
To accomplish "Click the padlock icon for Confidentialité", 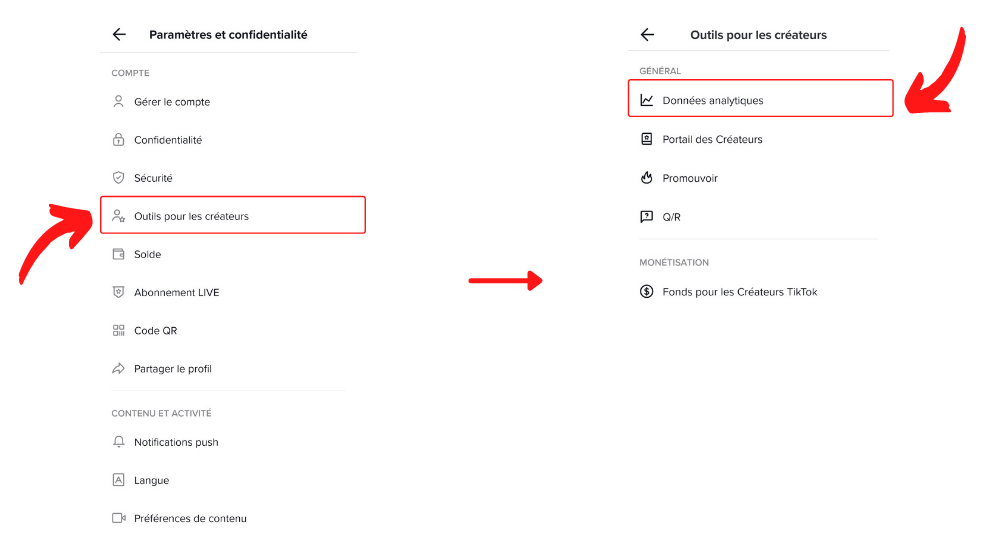I will pyautogui.click(x=118, y=140).
